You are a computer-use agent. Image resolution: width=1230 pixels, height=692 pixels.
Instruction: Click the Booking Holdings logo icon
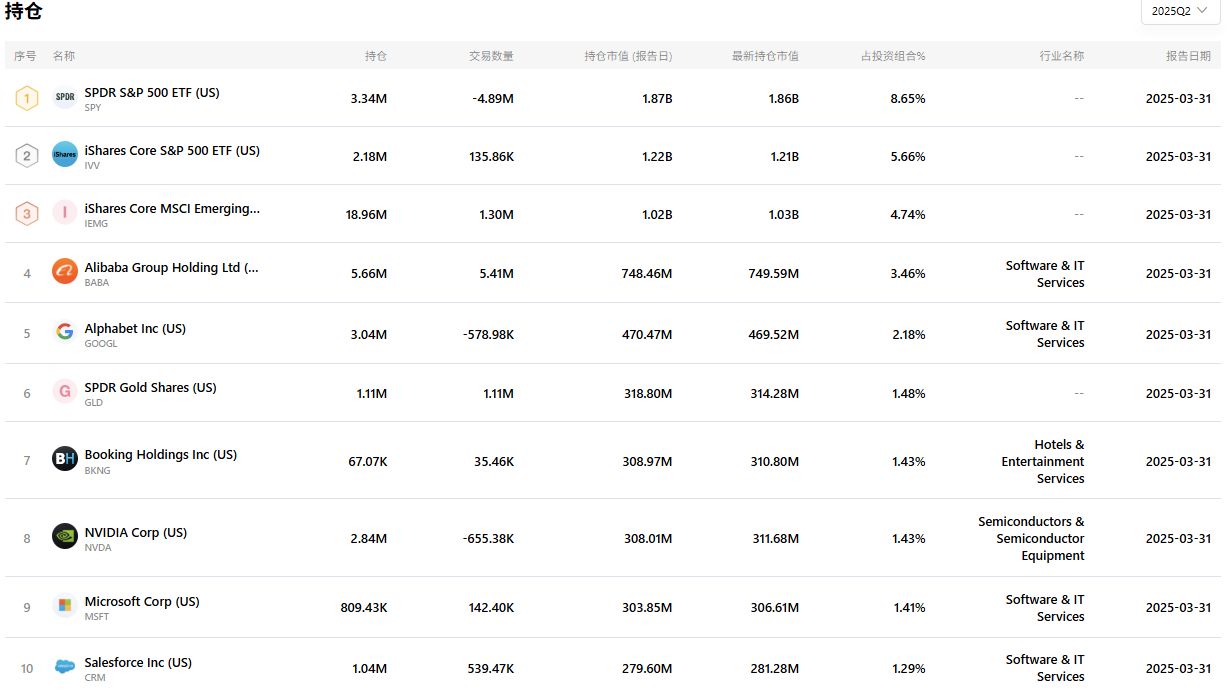point(65,459)
